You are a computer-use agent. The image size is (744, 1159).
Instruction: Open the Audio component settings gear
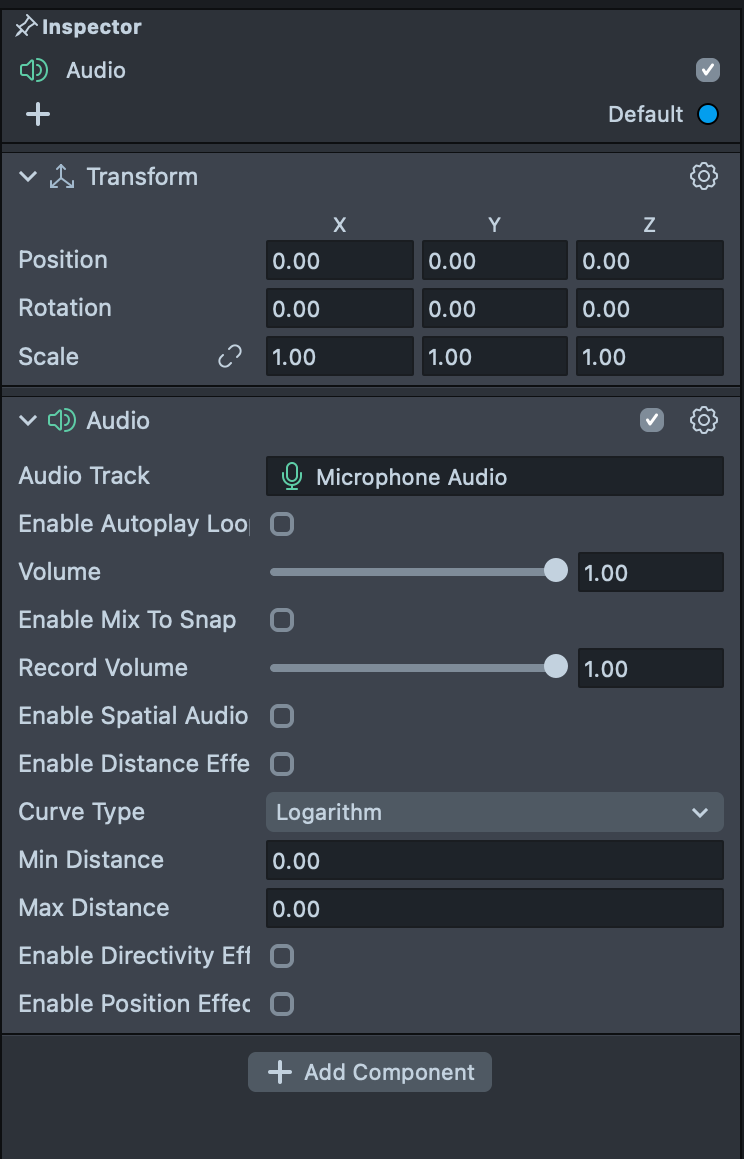point(704,421)
